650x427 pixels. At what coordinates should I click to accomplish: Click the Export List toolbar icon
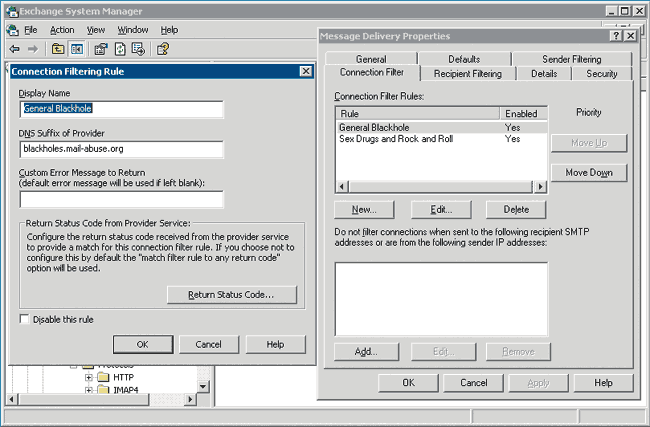[137, 48]
